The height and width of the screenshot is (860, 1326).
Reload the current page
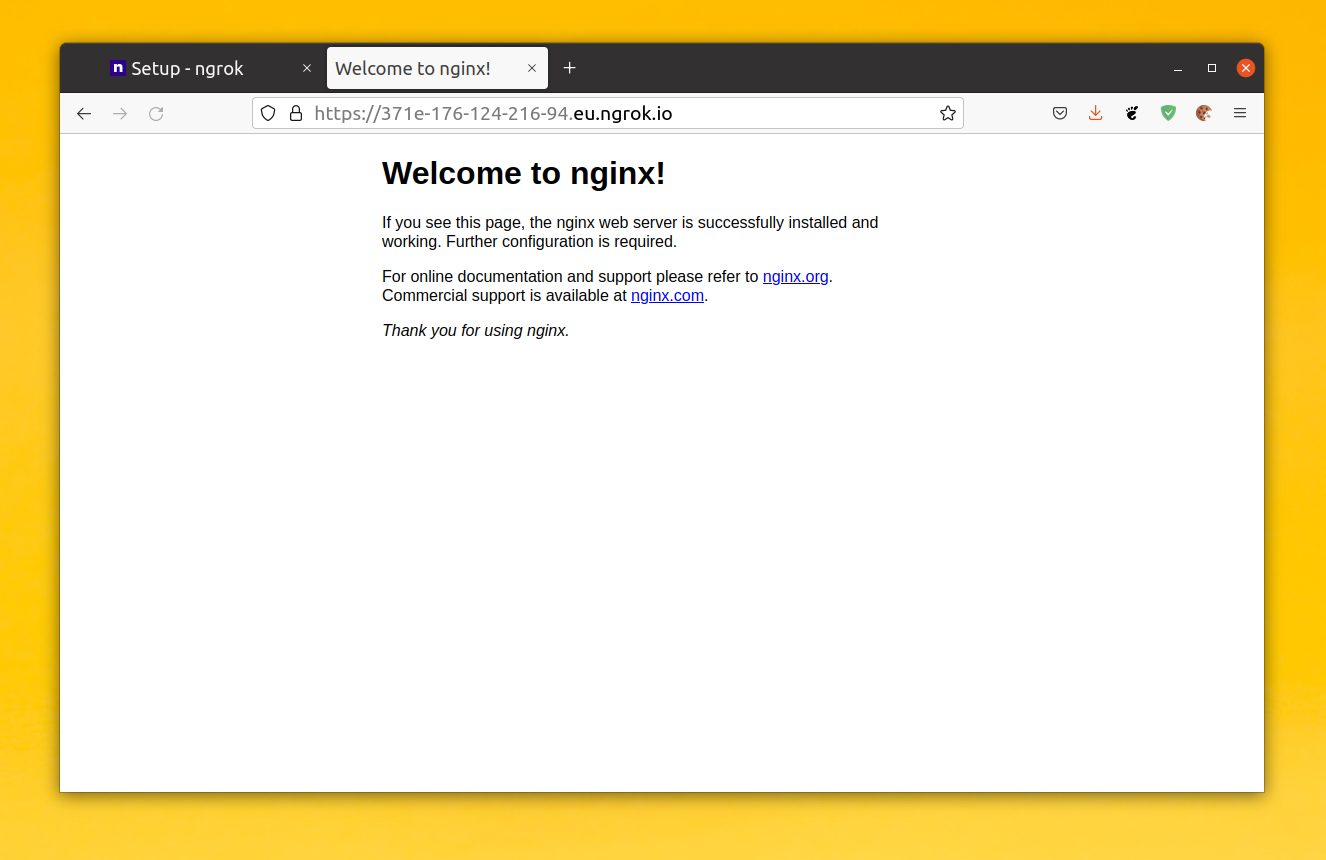(156, 114)
